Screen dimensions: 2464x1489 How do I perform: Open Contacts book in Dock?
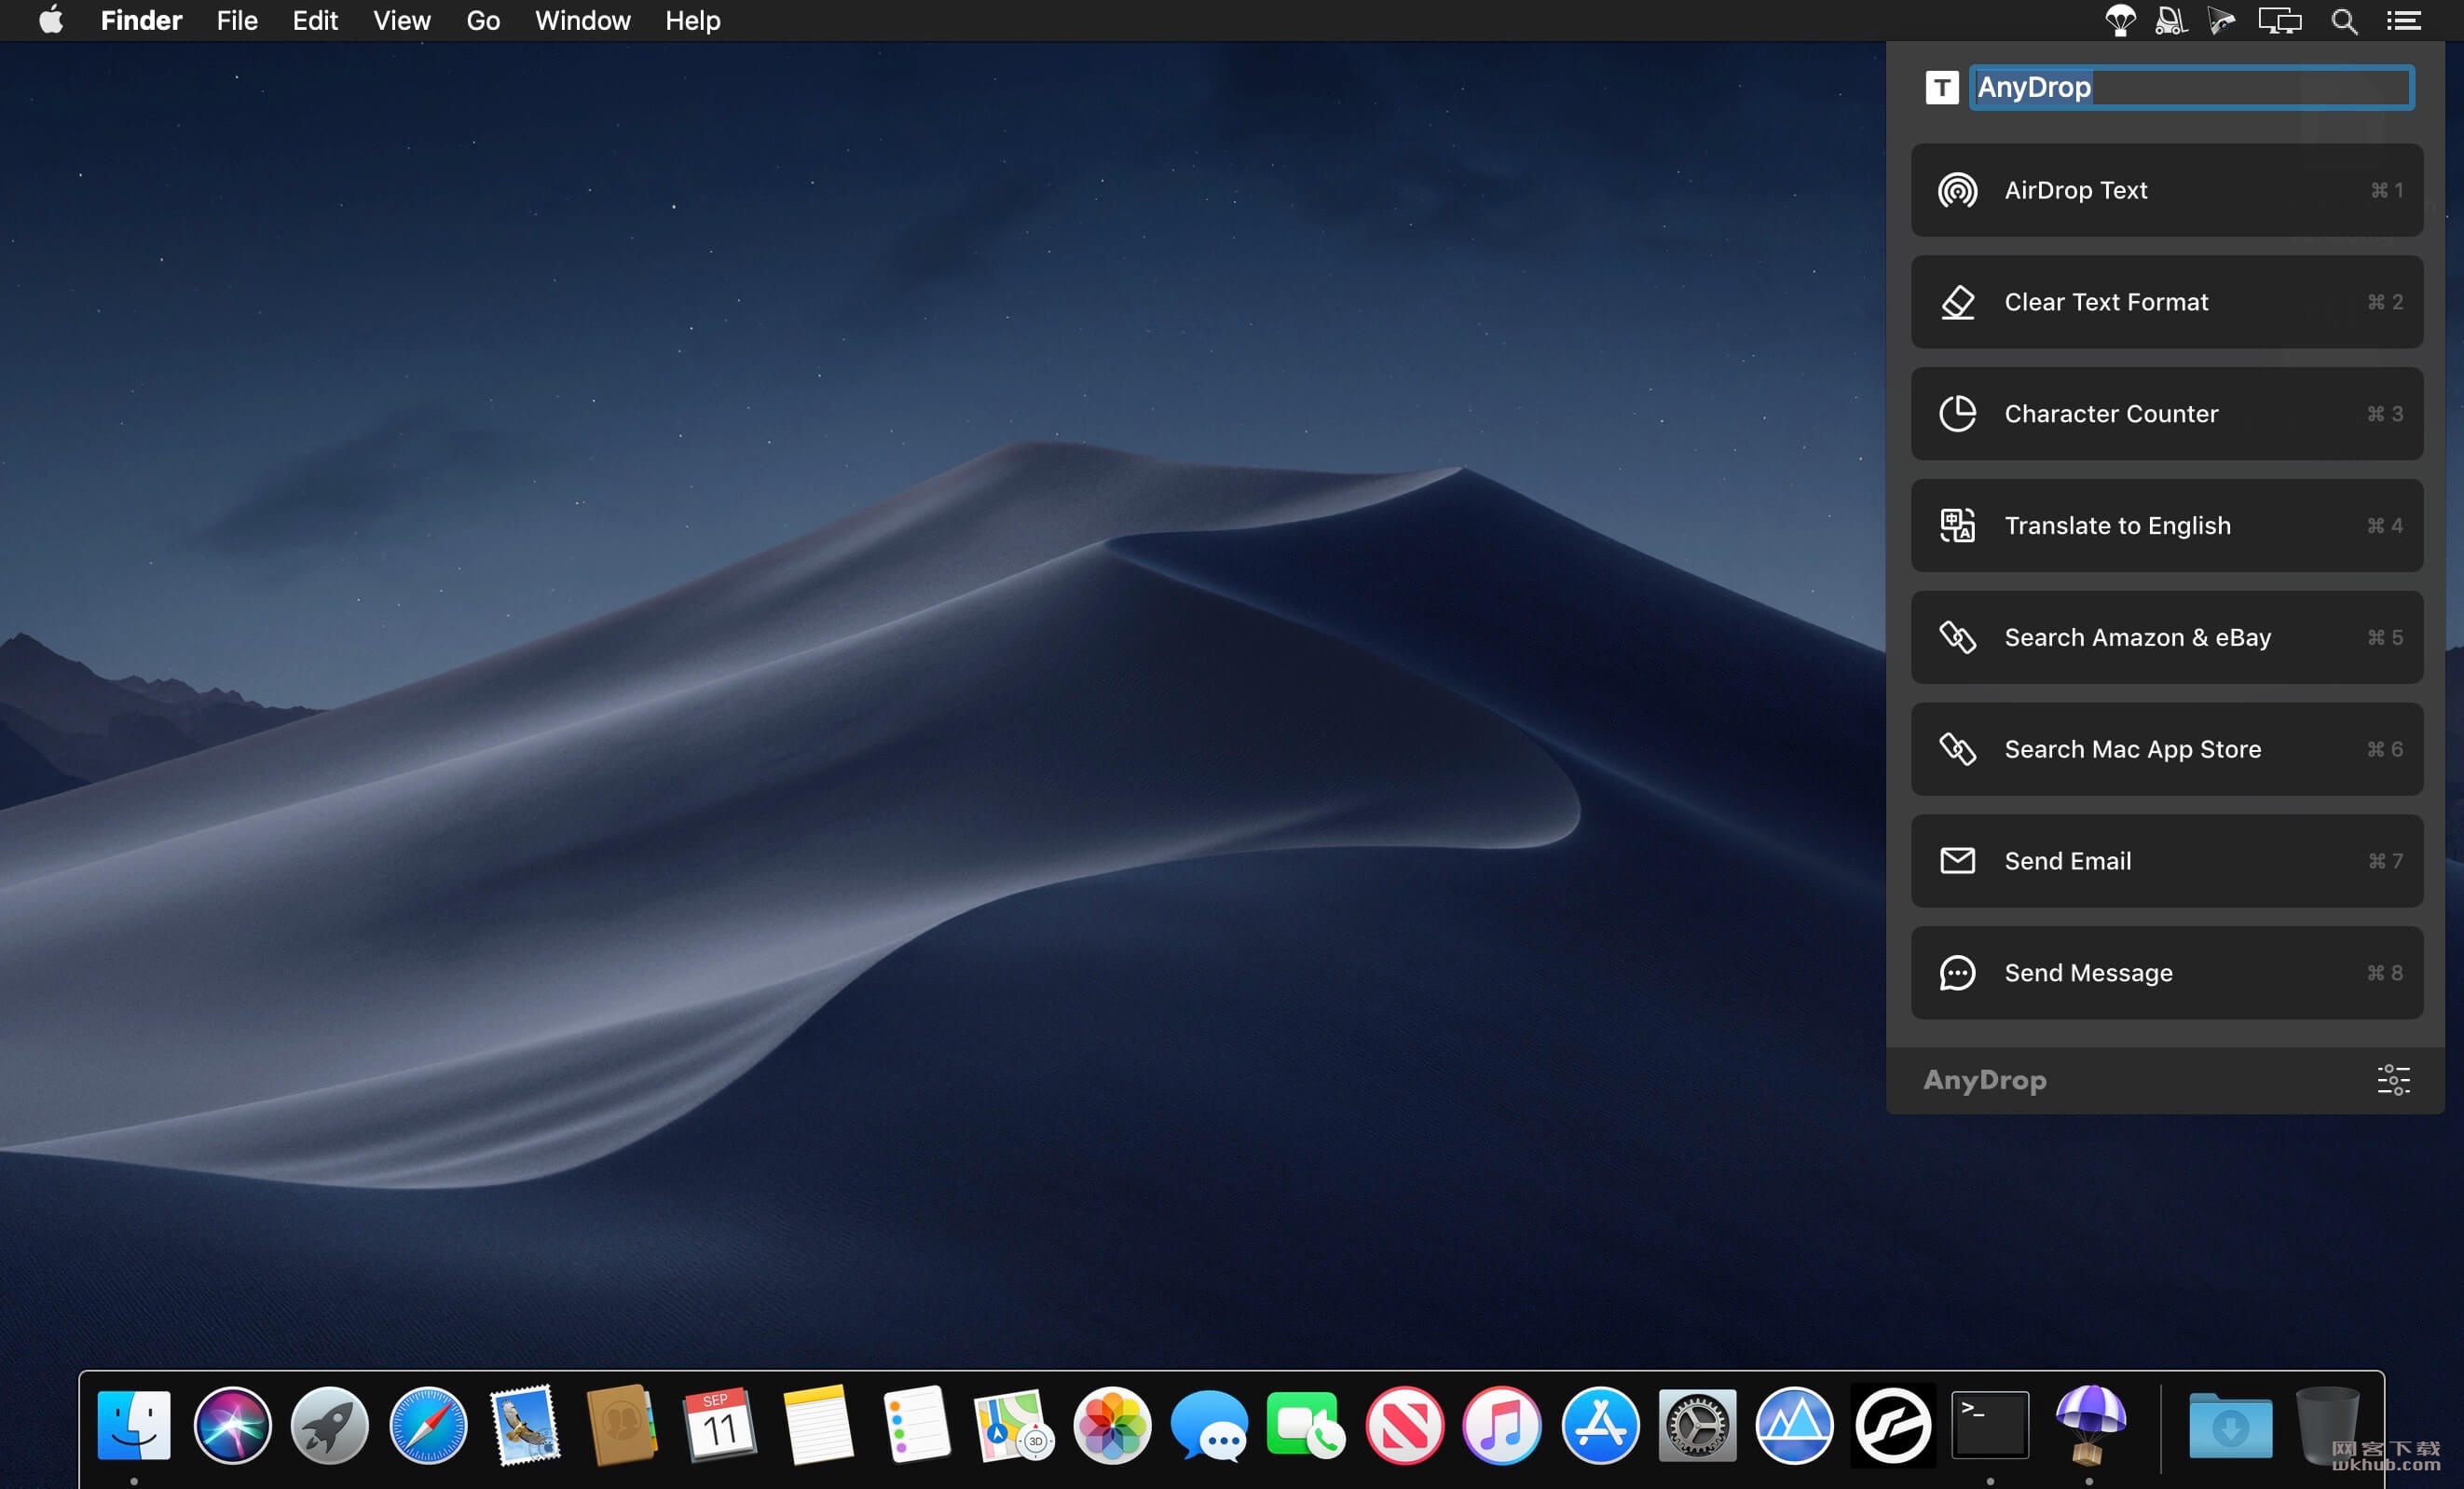[x=621, y=1425]
